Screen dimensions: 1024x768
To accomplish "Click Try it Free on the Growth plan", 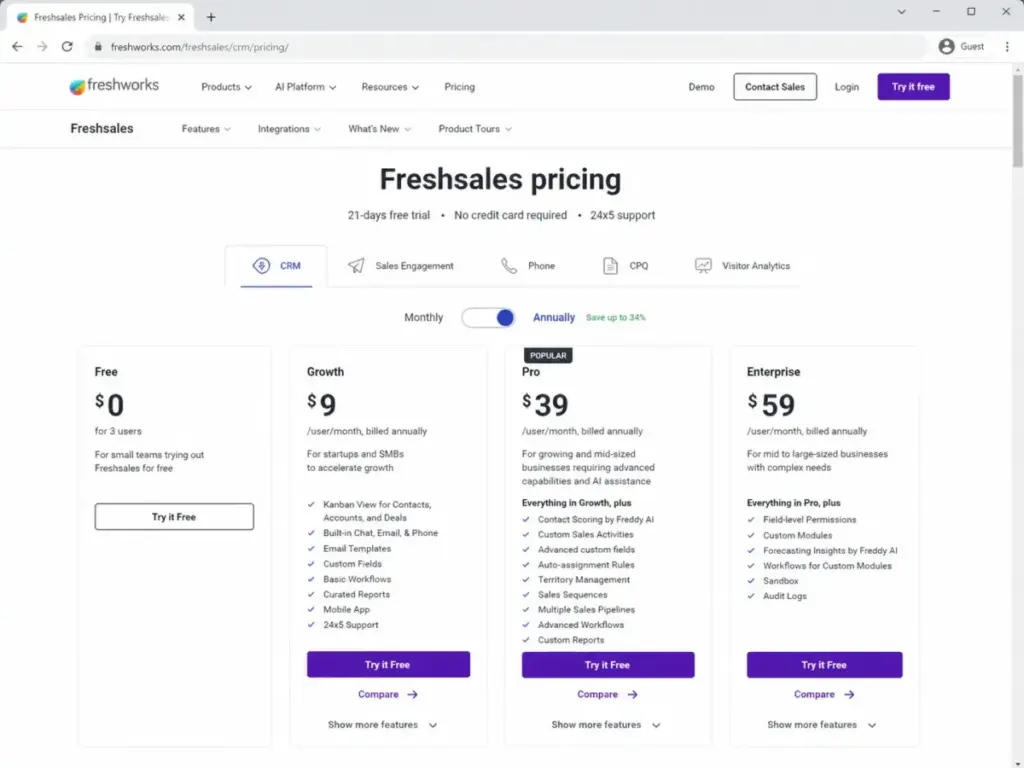I will pos(388,665).
